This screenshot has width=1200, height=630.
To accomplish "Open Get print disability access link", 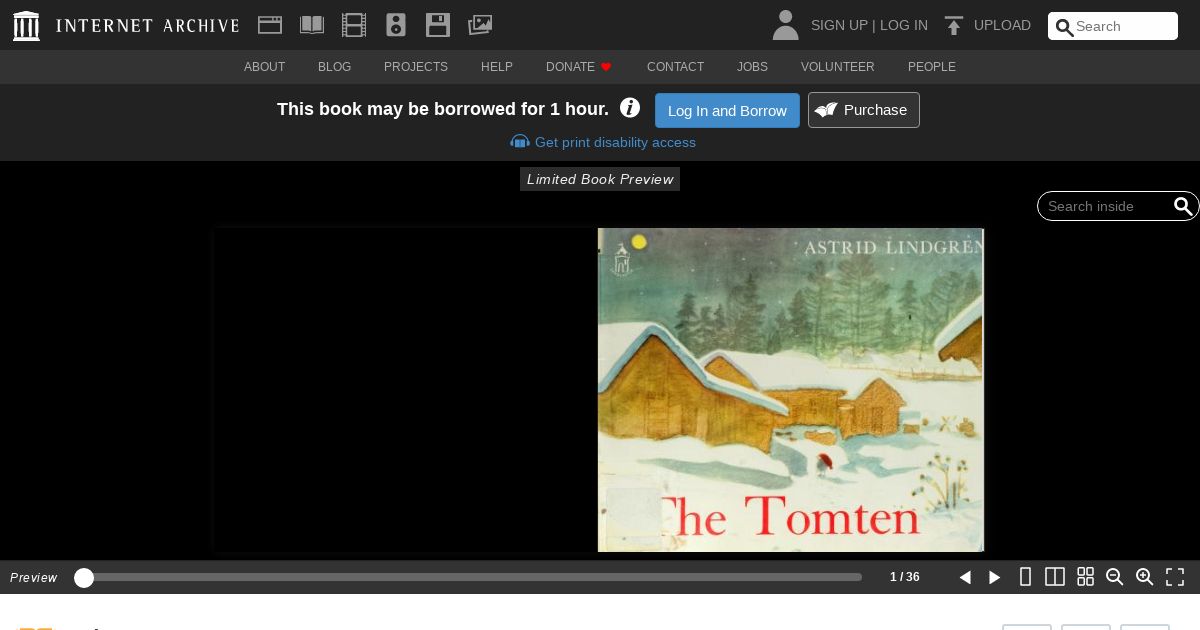I will coord(615,142).
